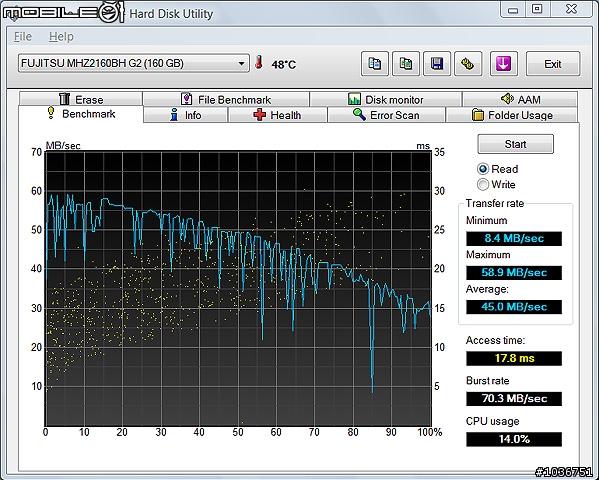Click the magnifier icon on Error Scan tab
Viewport: 599px width, 480px height.
[x=359, y=114]
